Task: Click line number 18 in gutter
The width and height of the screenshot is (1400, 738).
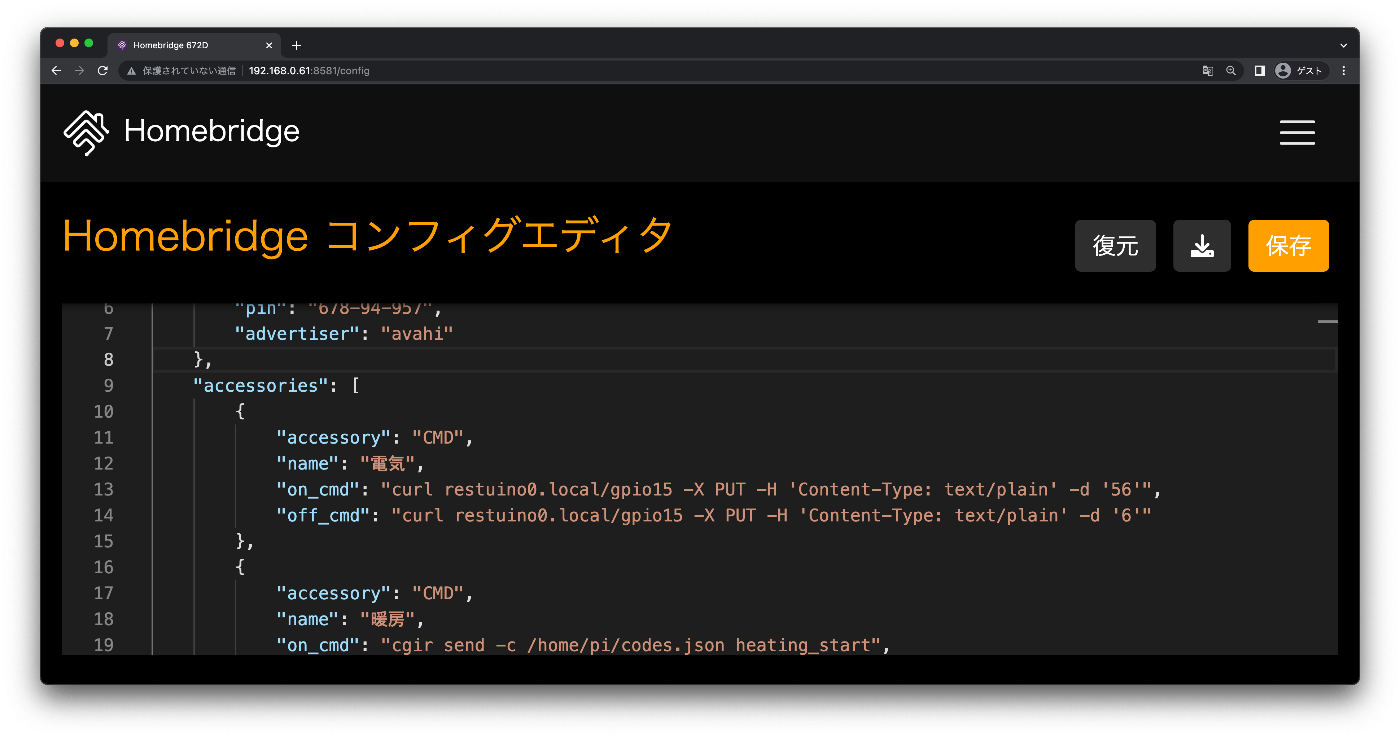Action: coord(103,620)
